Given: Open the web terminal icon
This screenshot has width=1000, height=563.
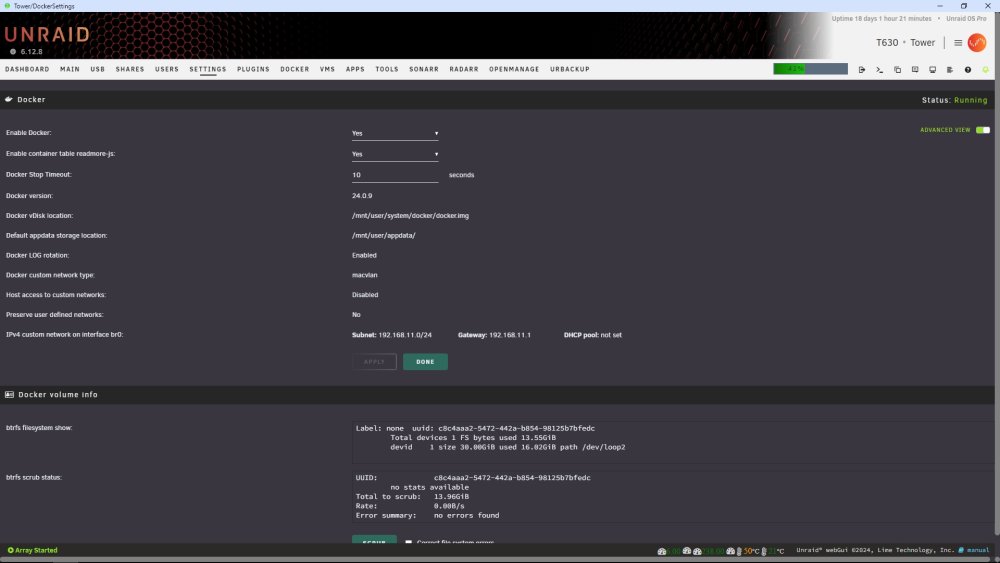Looking at the screenshot, I should click(x=879, y=69).
